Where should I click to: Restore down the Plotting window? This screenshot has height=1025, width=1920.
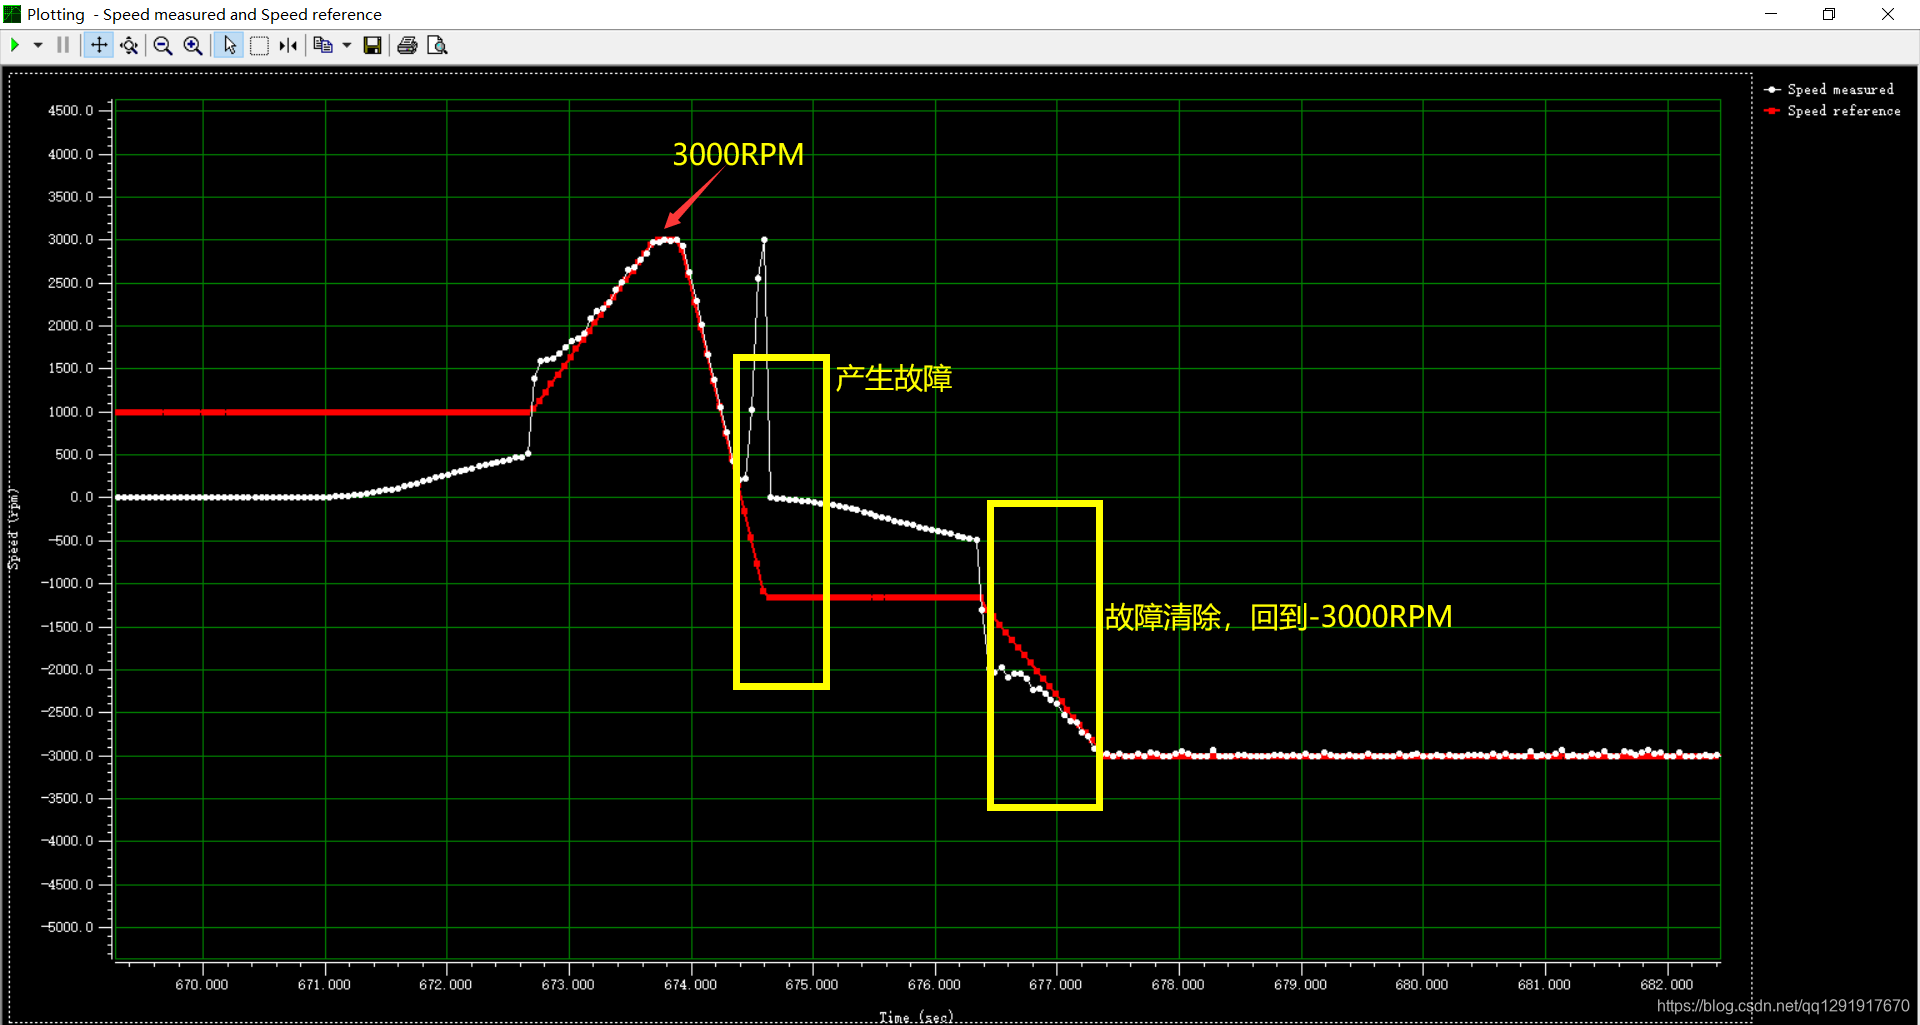tap(1829, 14)
